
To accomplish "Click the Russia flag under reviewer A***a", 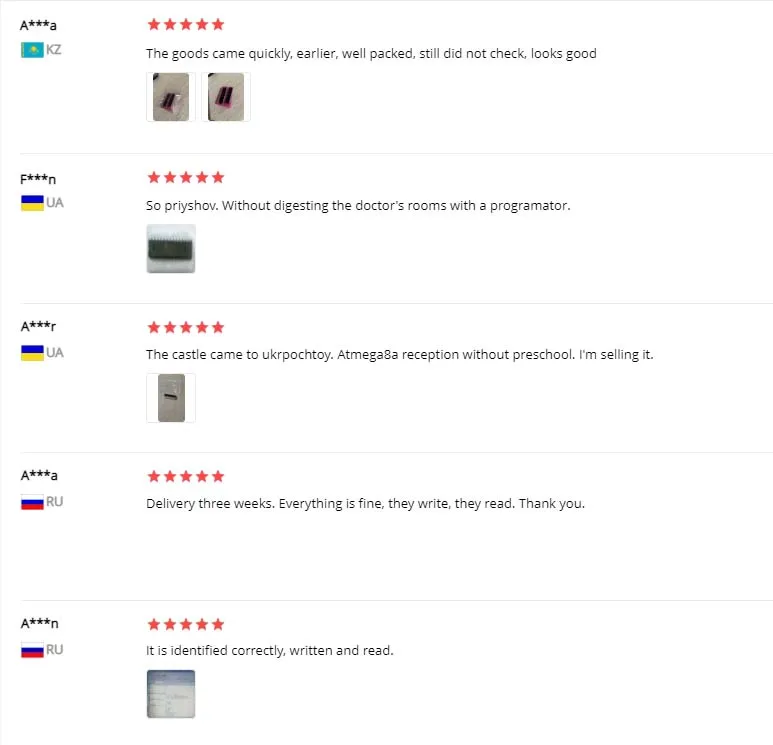I will click(x=32, y=501).
